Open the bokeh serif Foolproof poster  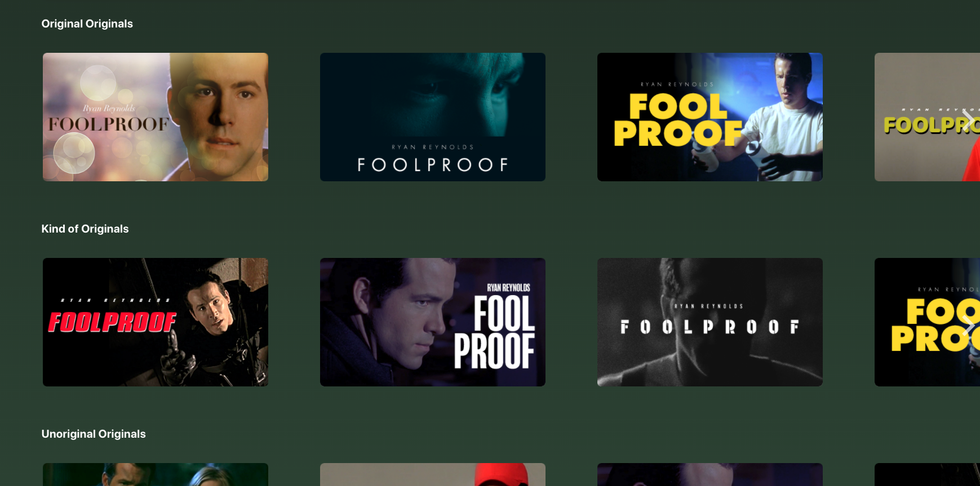point(155,117)
